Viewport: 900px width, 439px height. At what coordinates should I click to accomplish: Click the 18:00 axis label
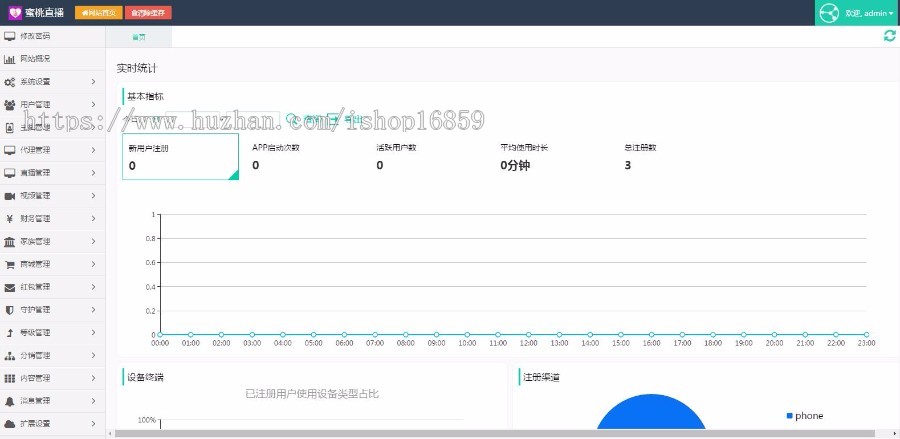tap(713, 343)
